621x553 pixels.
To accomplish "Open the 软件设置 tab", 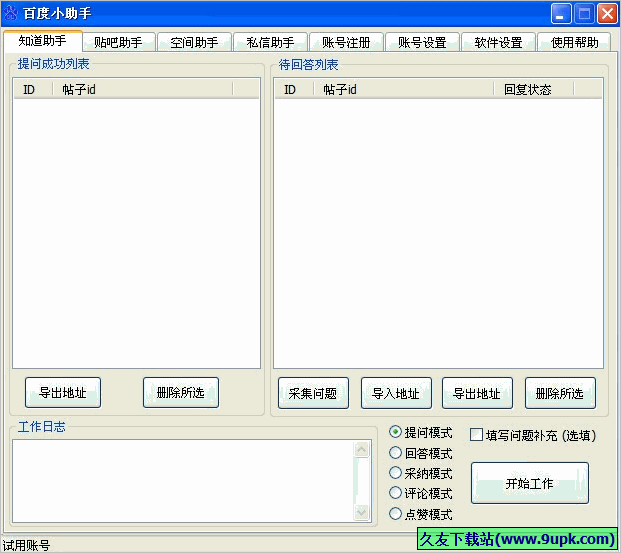I will tap(499, 42).
